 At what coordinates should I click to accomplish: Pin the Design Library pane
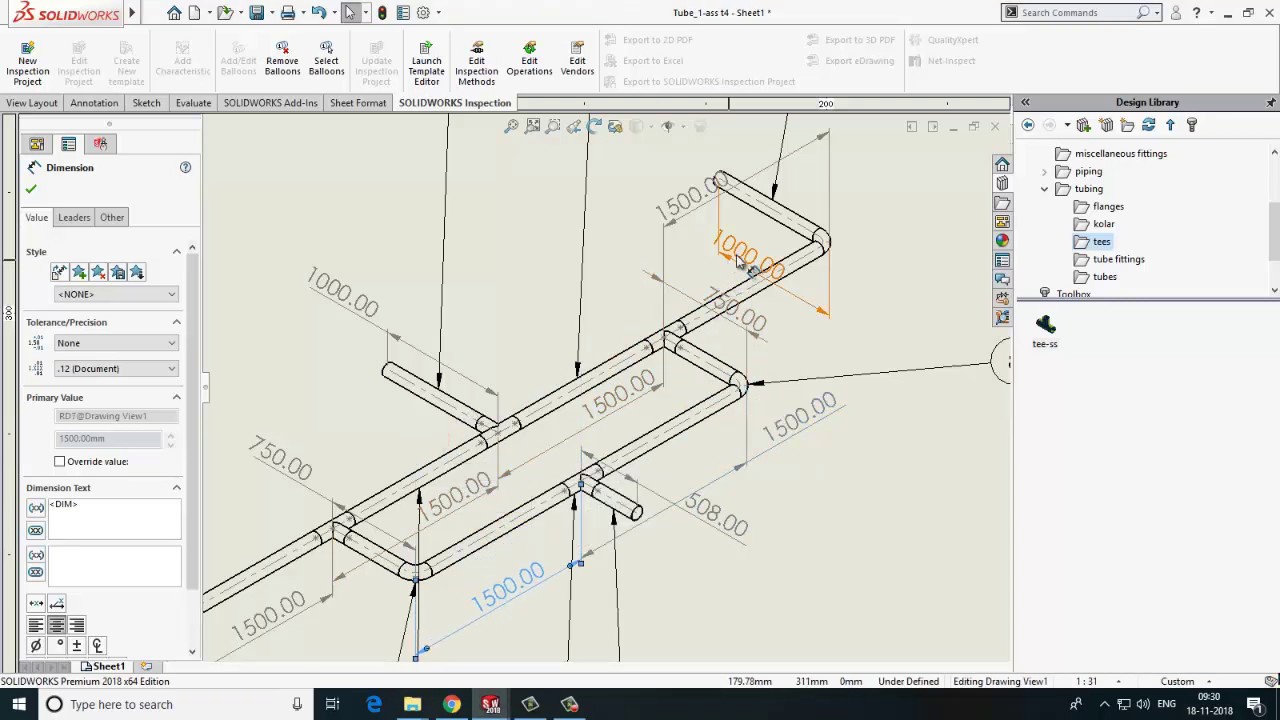[1271, 102]
